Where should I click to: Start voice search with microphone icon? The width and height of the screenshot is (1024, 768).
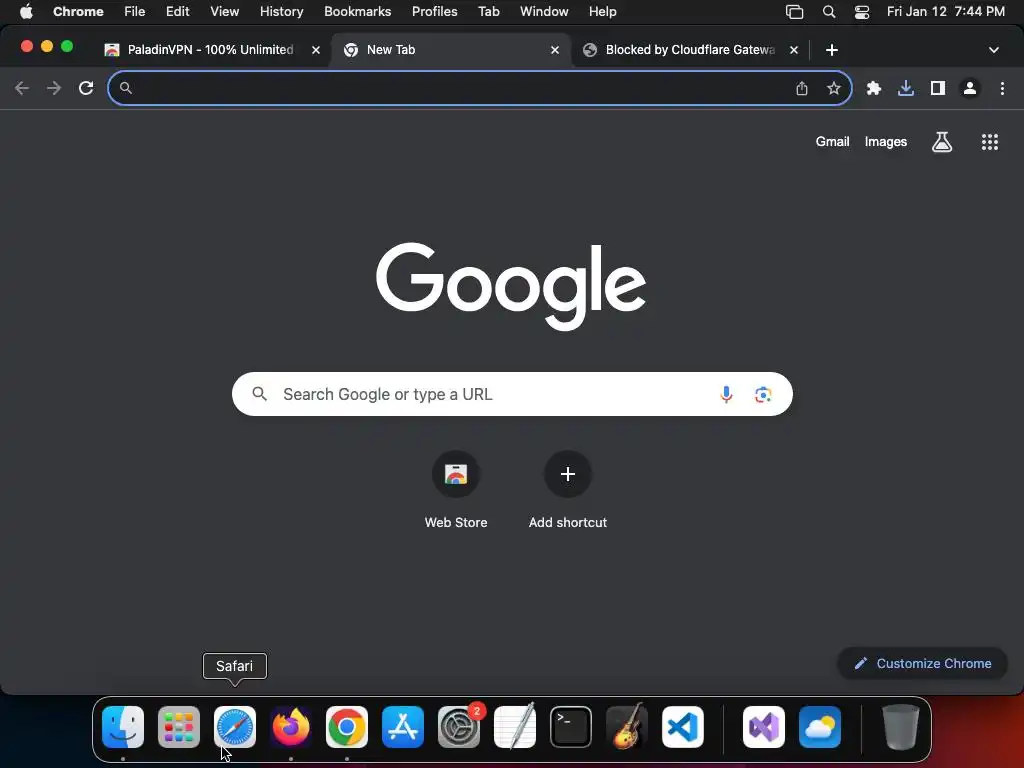(726, 394)
